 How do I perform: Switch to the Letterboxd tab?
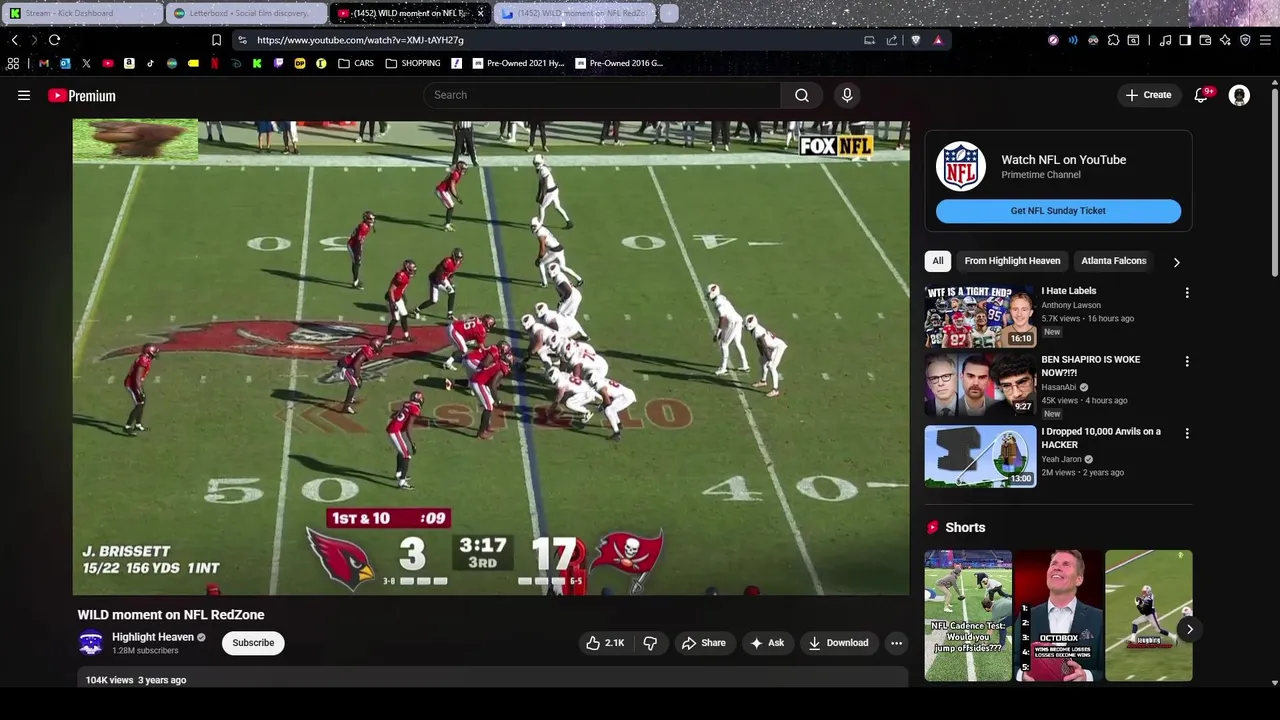pos(247,13)
